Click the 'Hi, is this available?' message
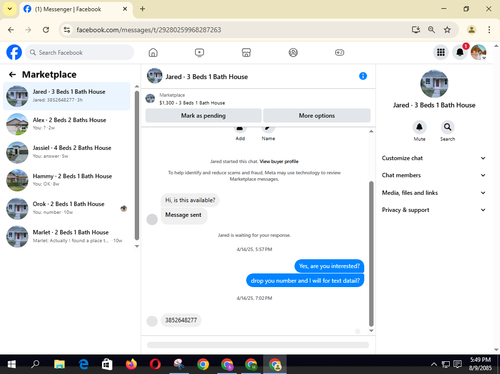 (x=190, y=200)
